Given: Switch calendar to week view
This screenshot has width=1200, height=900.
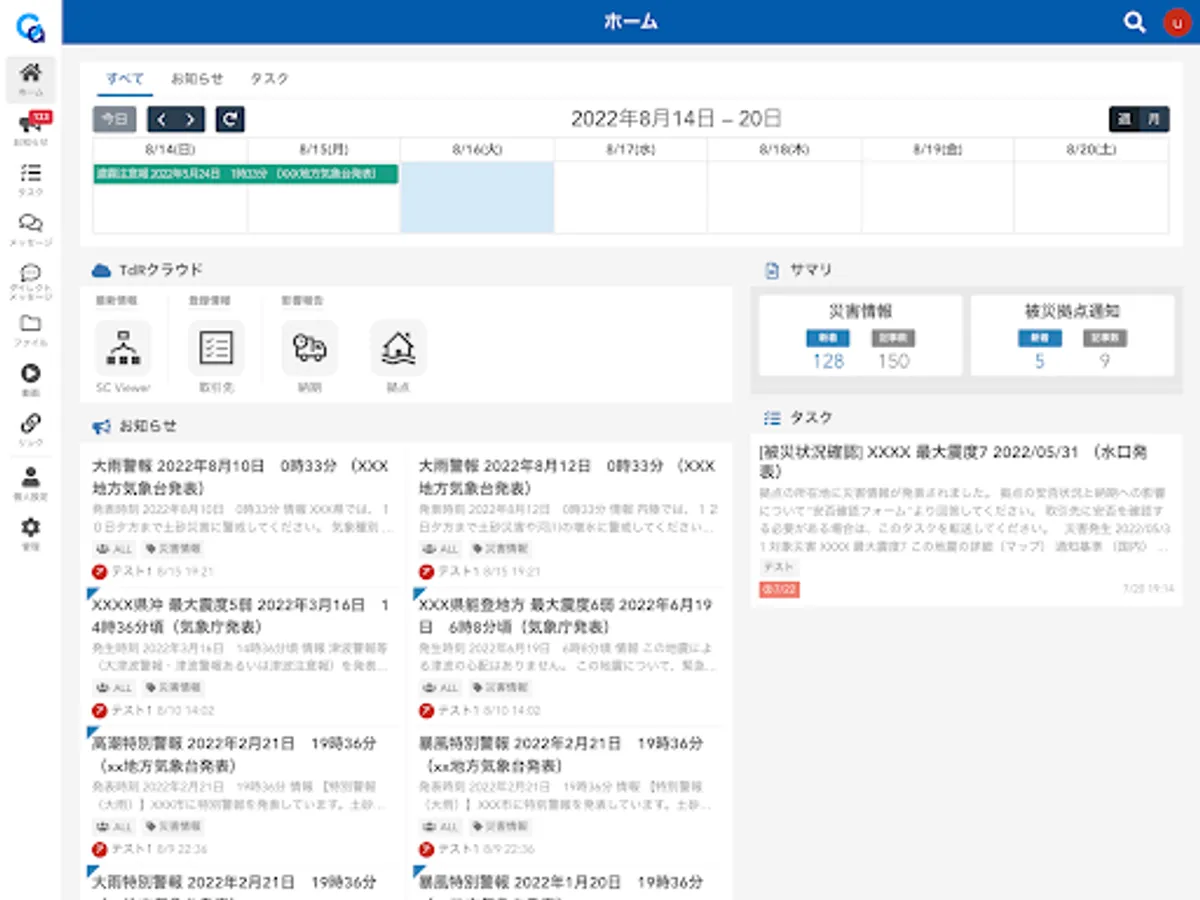Looking at the screenshot, I should [x=1125, y=119].
